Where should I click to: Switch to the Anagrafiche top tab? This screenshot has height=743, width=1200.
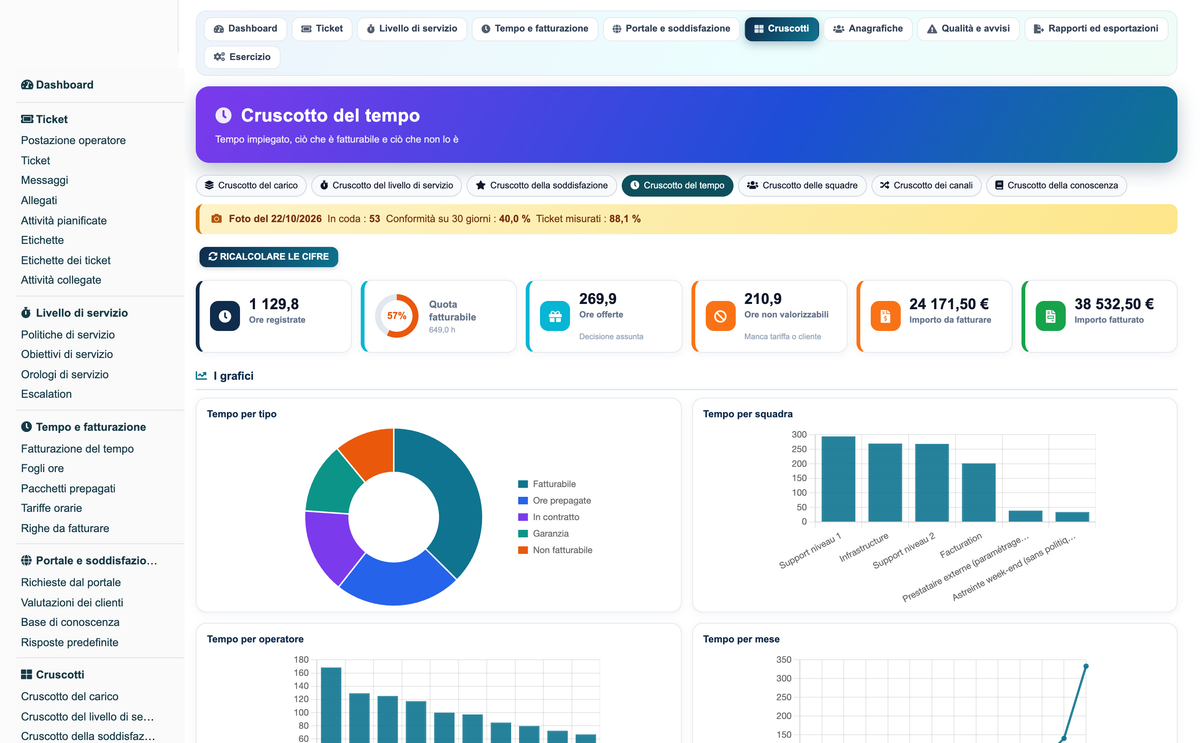point(867,29)
